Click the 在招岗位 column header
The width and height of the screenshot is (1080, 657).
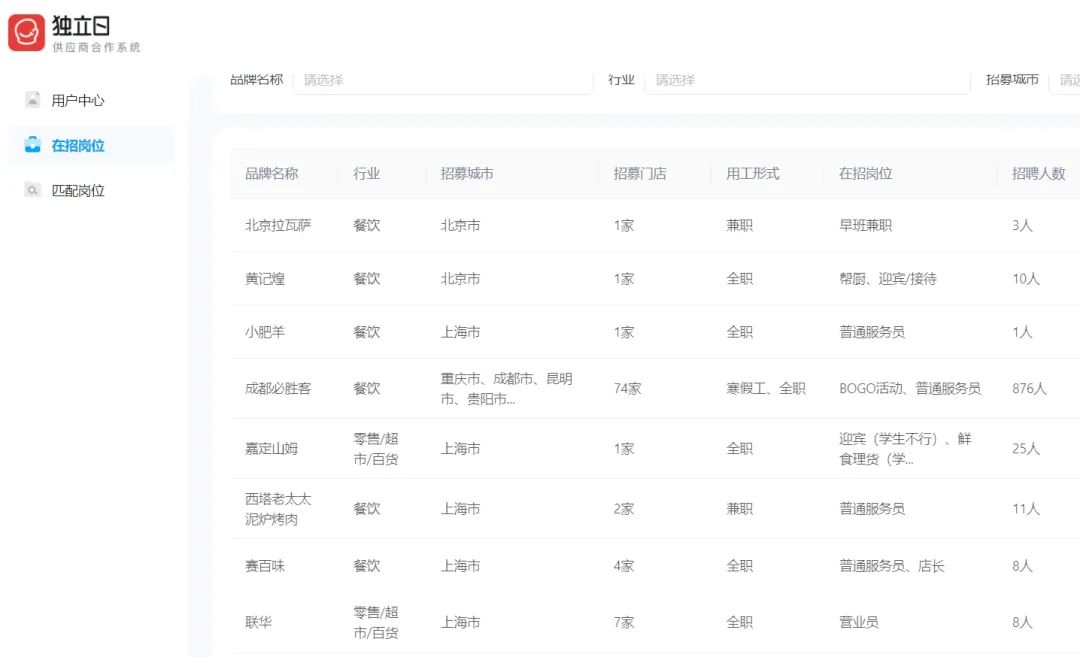coord(865,174)
